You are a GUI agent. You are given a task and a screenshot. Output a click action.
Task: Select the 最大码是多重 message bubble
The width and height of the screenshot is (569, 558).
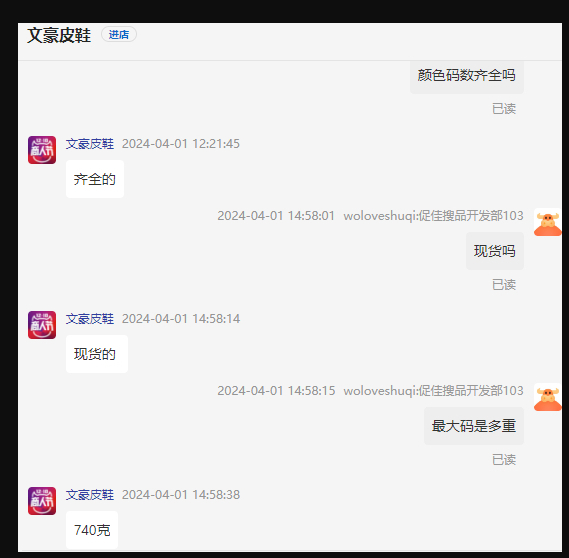[474, 426]
